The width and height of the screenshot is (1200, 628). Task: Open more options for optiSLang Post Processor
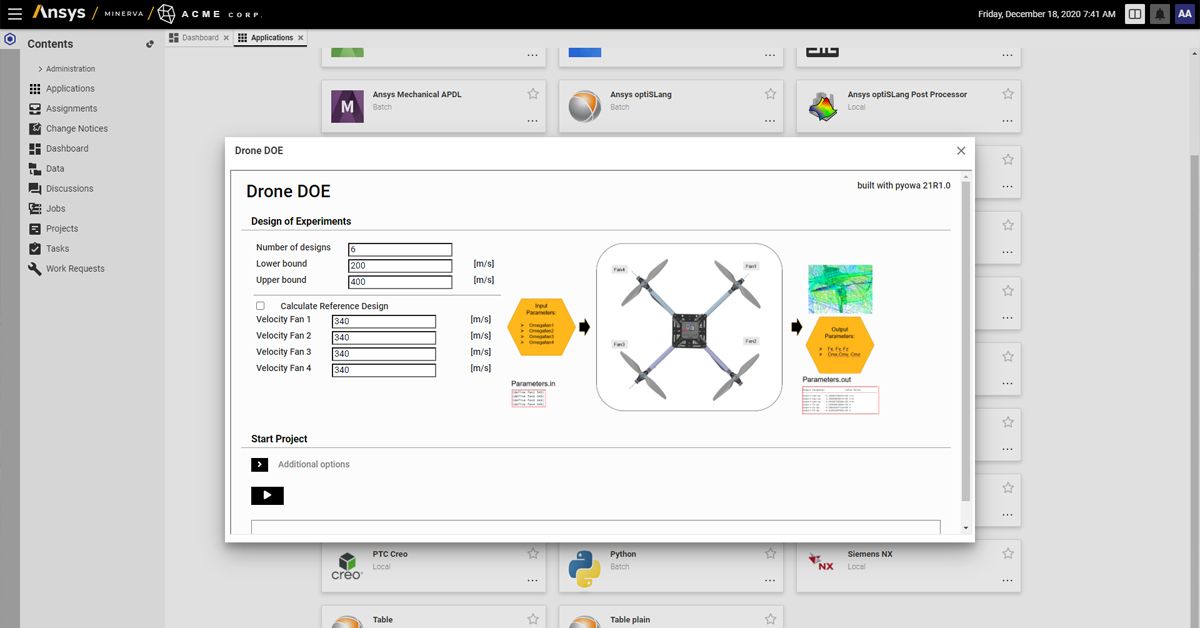click(1008, 120)
